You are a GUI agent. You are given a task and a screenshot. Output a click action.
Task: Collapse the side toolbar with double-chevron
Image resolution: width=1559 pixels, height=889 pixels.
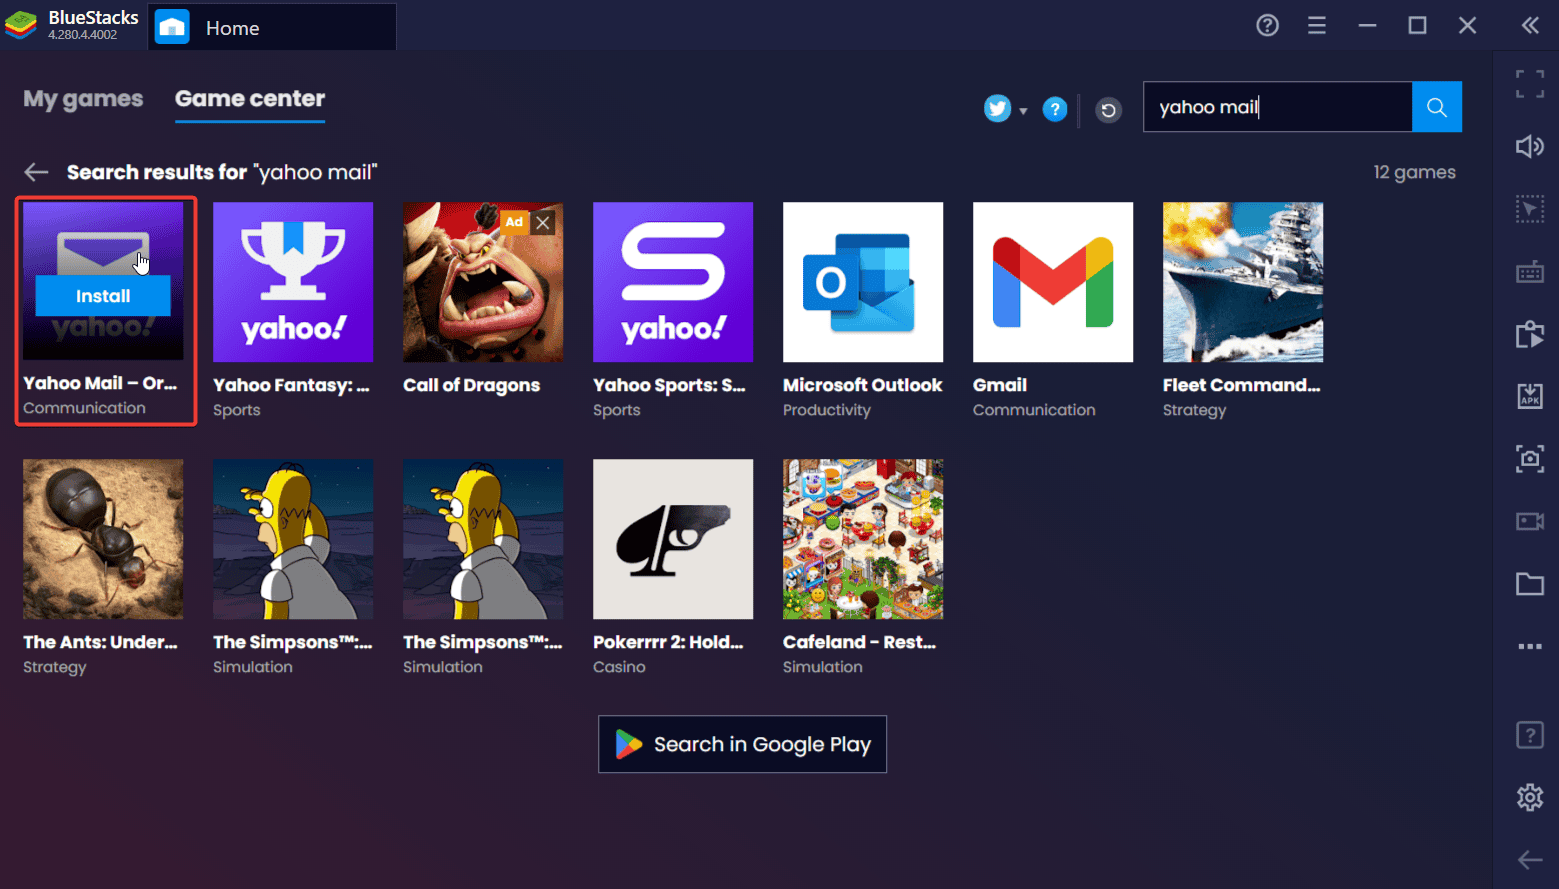click(x=1530, y=26)
